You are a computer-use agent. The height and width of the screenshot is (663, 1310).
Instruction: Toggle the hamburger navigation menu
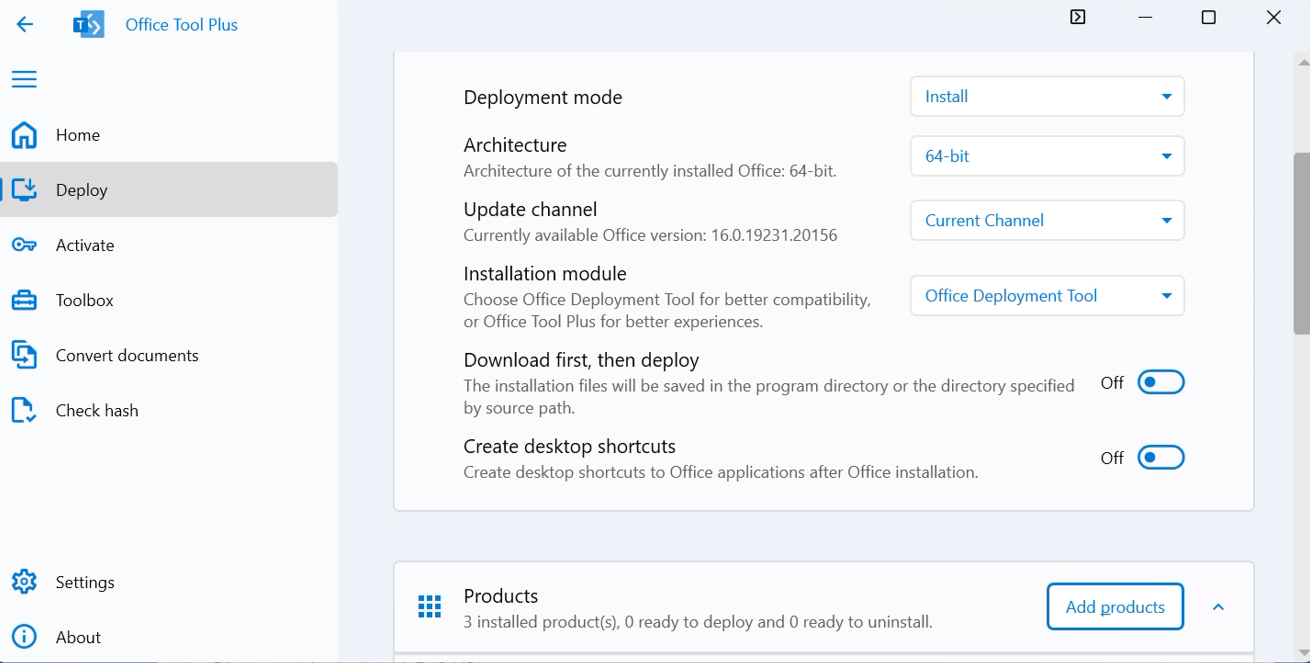pyautogui.click(x=24, y=79)
